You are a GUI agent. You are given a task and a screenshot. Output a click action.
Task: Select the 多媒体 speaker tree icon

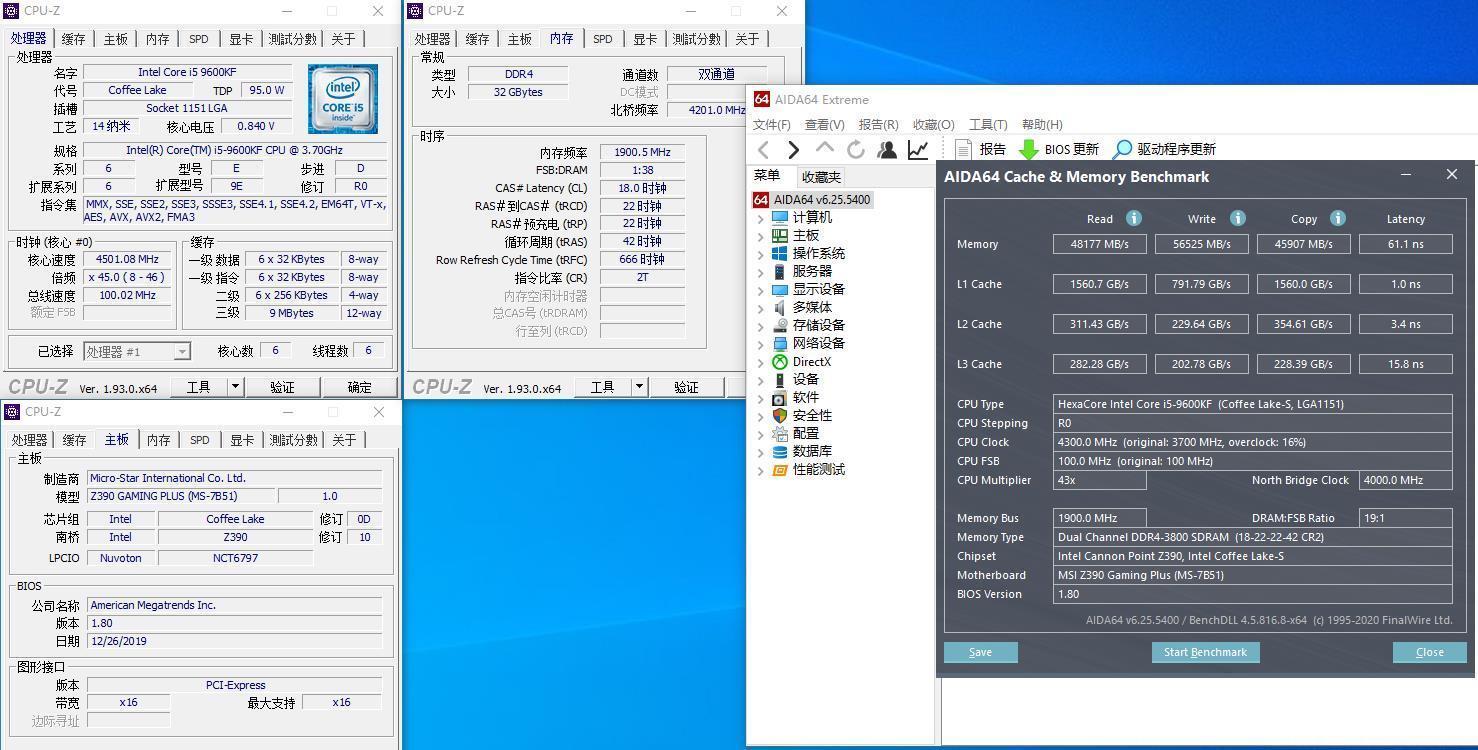click(x=780, y=307)
